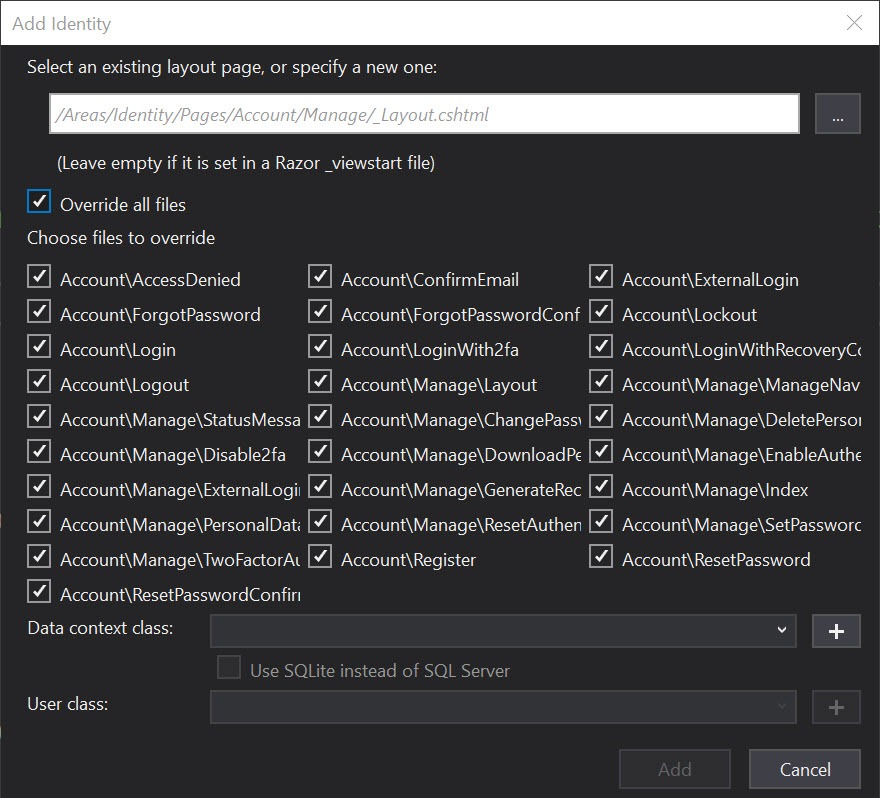Toggle Account\ResetPasswordConfirmation checkbox

coord(39,591)
